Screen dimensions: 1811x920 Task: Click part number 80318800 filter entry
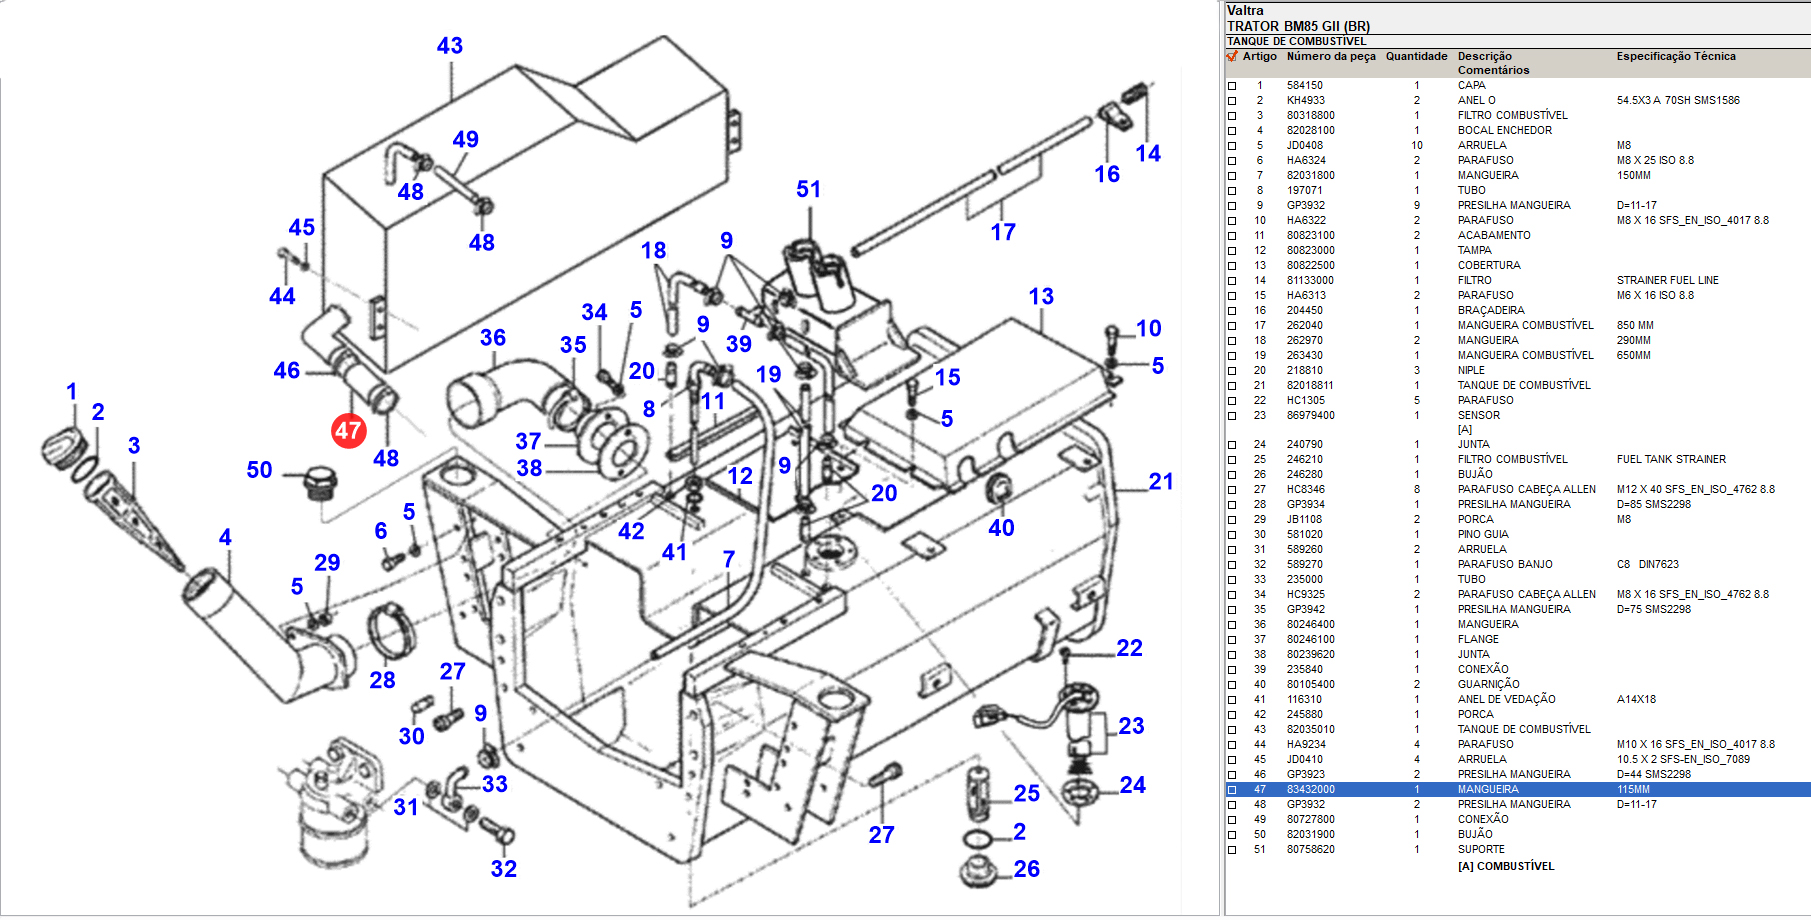pyautogui.click(x=1310, y=115)
